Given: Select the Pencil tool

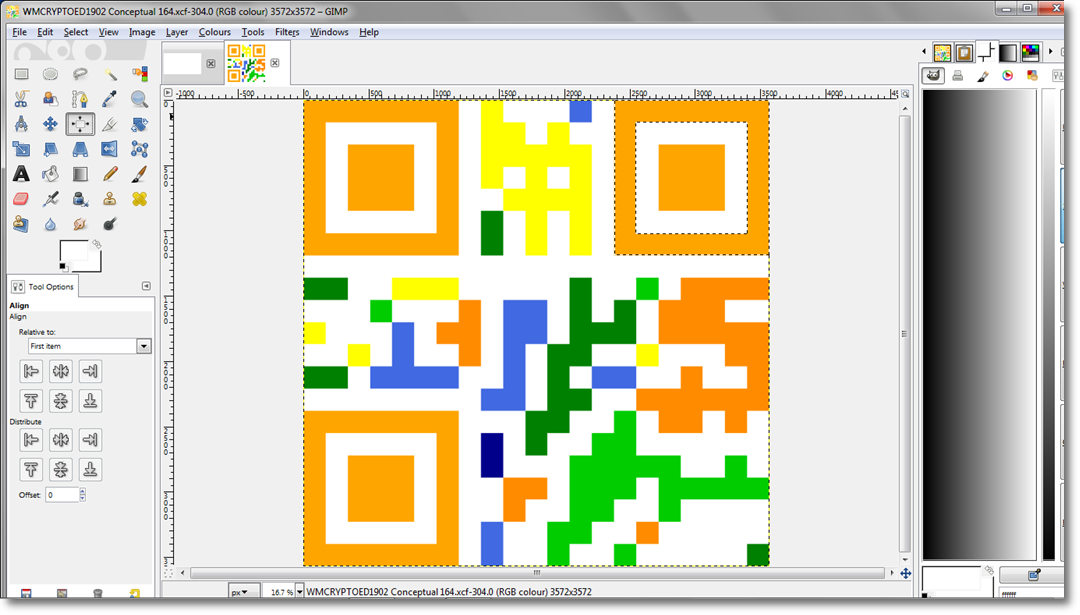Looking at the screenshot, I should (x=110, y=174).
